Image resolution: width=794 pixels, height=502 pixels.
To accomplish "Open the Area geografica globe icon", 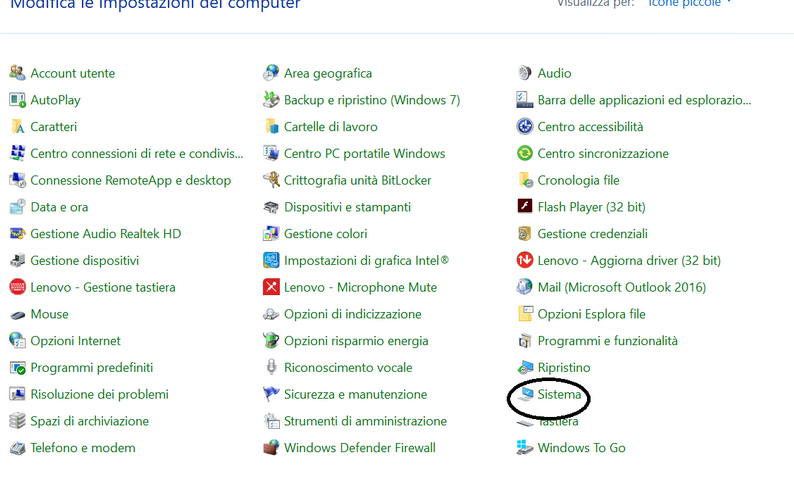I will [x=271, y=73].
